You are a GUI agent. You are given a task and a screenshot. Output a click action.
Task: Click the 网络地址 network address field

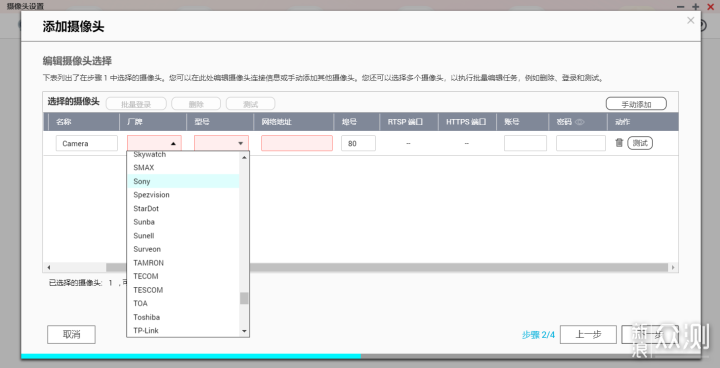click(x=297, y=143)
